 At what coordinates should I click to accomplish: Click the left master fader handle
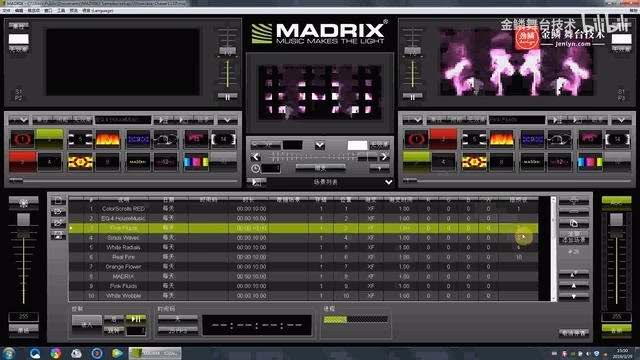[23, 220]
